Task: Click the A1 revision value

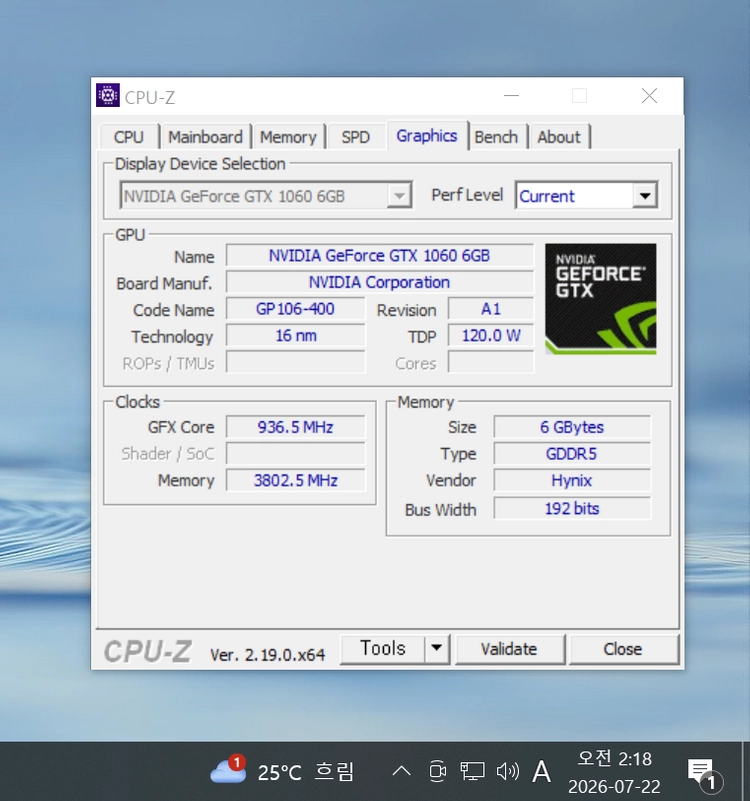Action: (491, 309)
